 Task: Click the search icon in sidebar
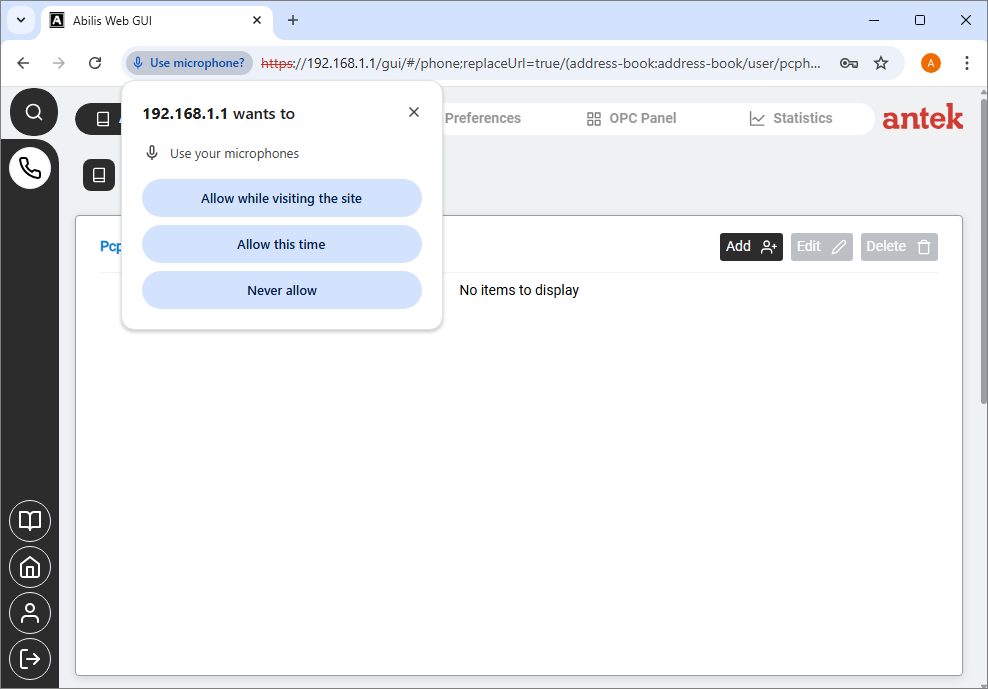[x=34, y=112]
